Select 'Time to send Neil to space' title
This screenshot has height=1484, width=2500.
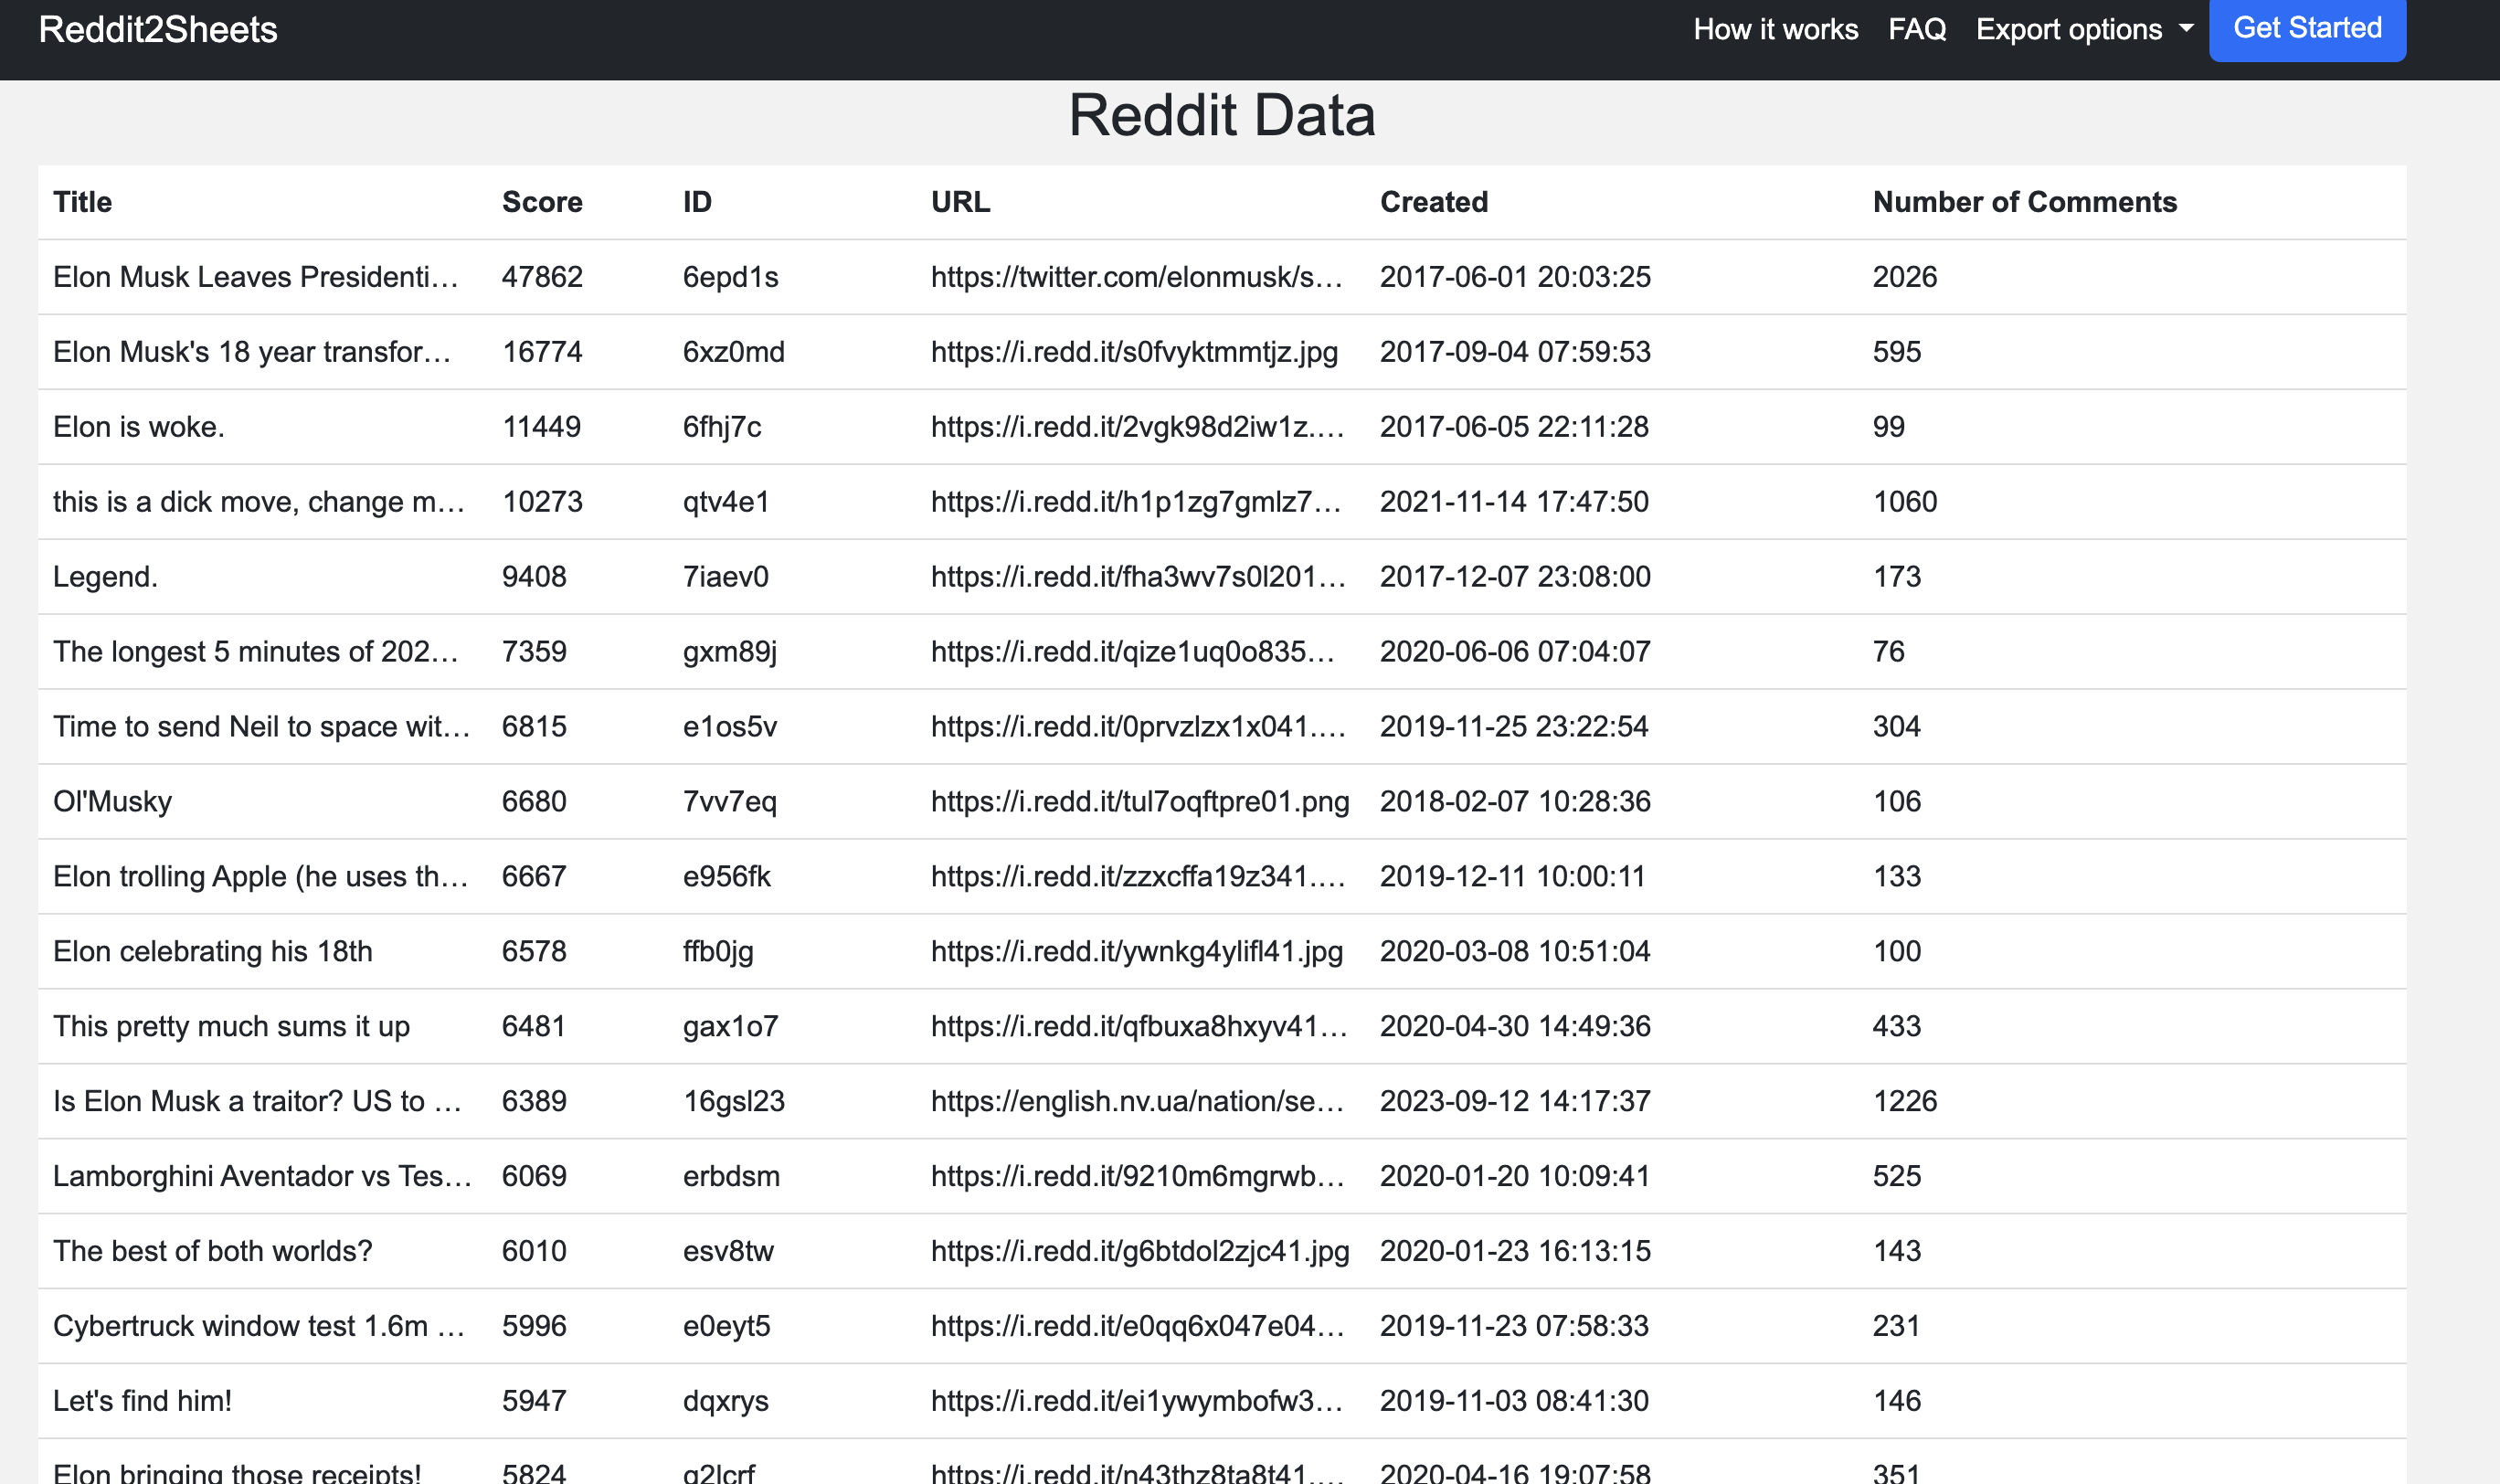coord(261,727)
